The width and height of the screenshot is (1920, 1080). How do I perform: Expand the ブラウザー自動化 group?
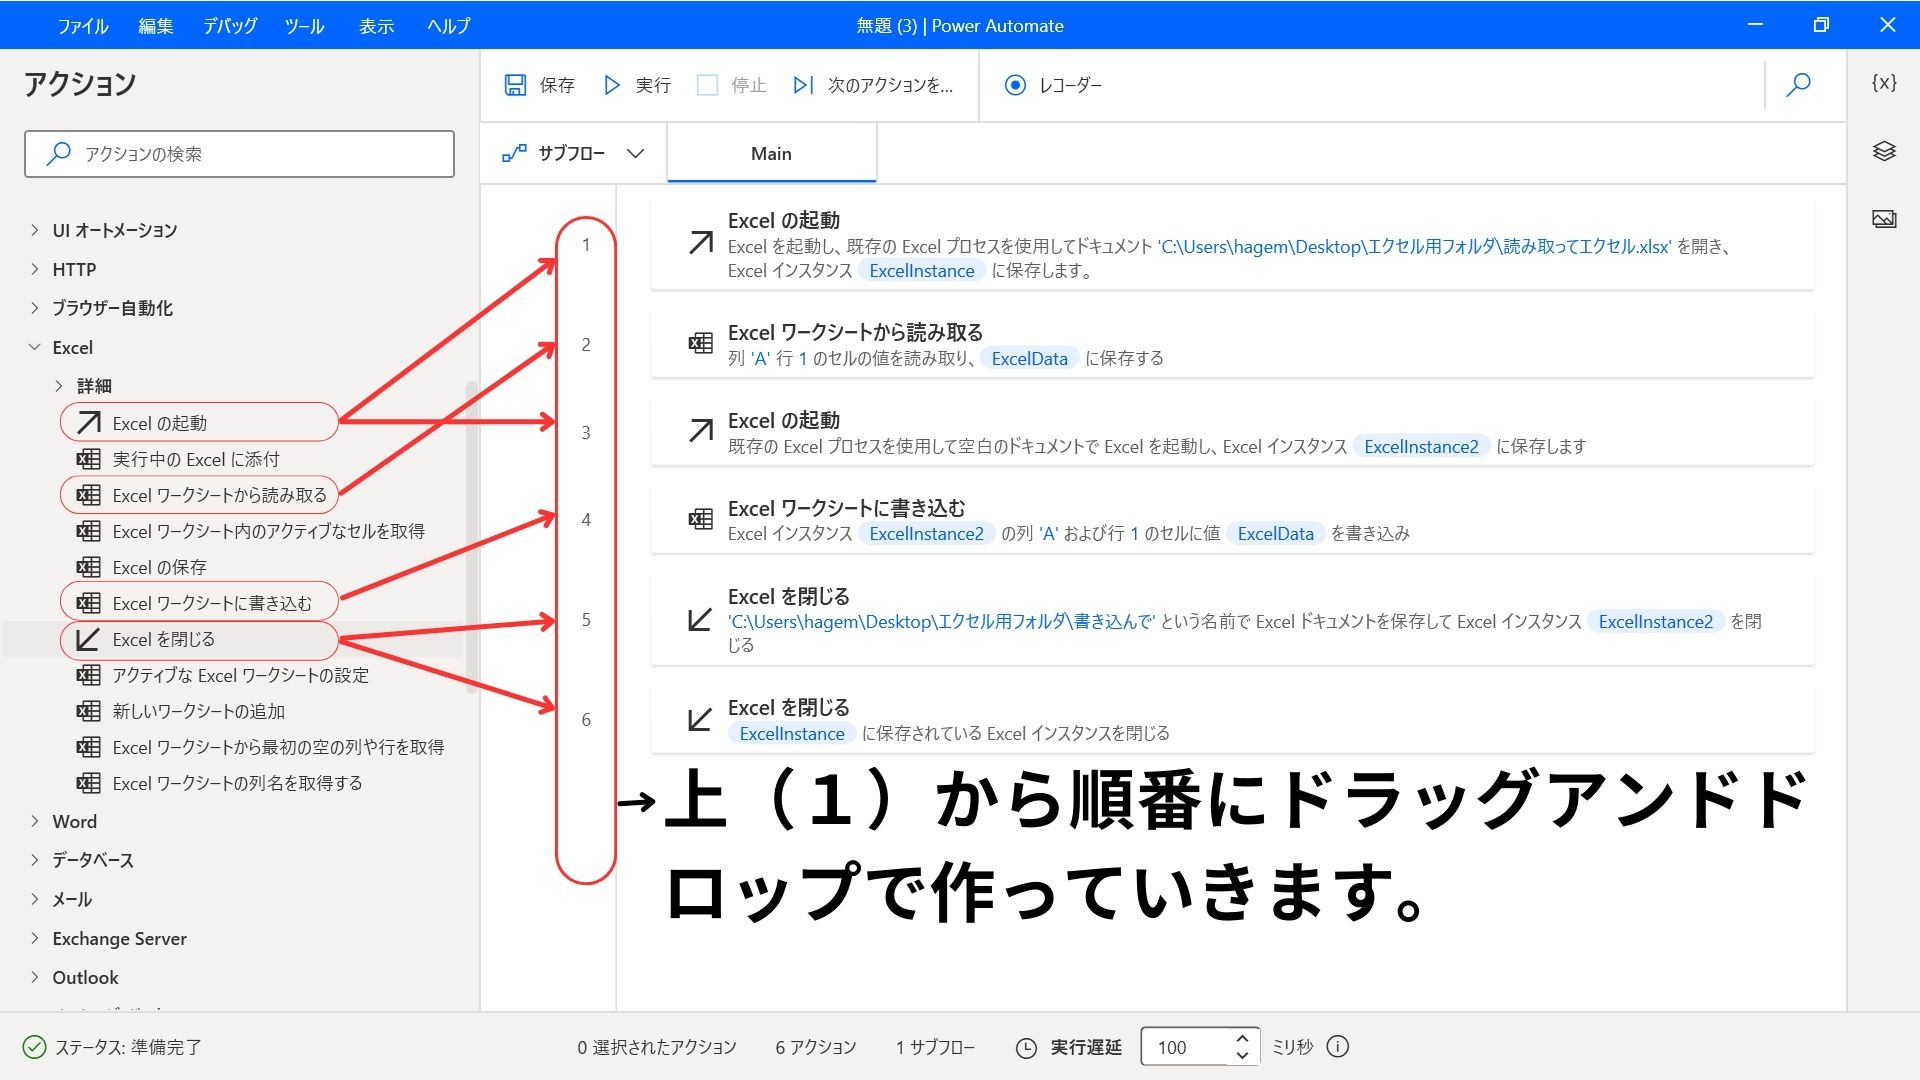point(34,308)
